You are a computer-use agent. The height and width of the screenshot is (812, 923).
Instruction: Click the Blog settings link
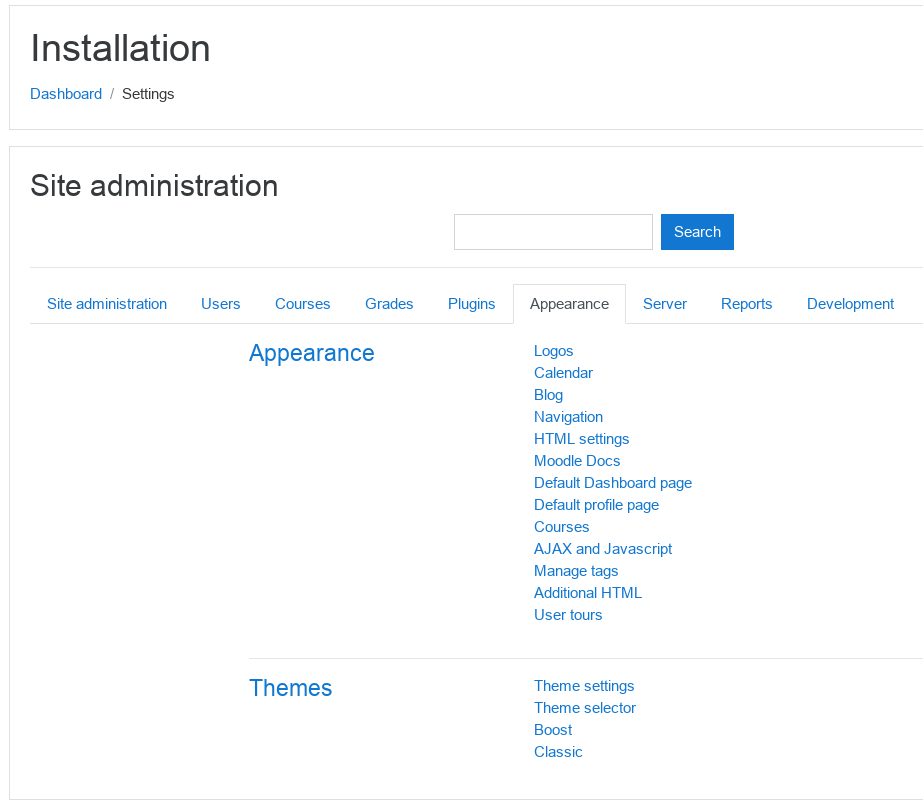click(x=548, y=395)
